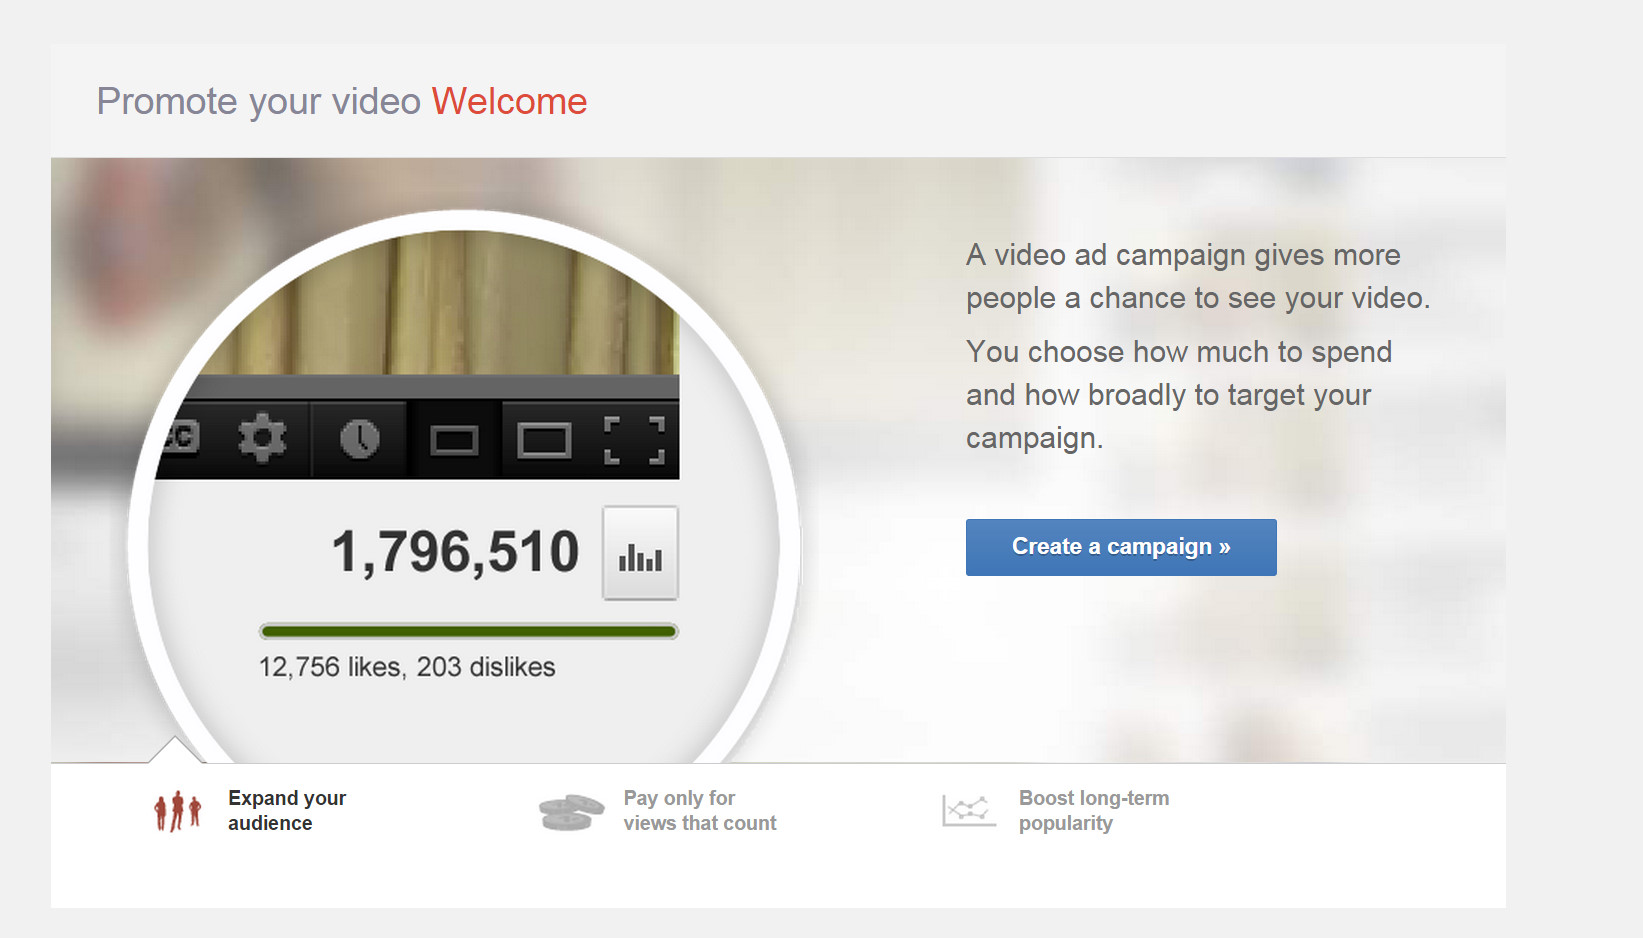The image size is (1643, 938).
Task: Click the 'You choose how much to spend' text
Action: (1179, 352)
